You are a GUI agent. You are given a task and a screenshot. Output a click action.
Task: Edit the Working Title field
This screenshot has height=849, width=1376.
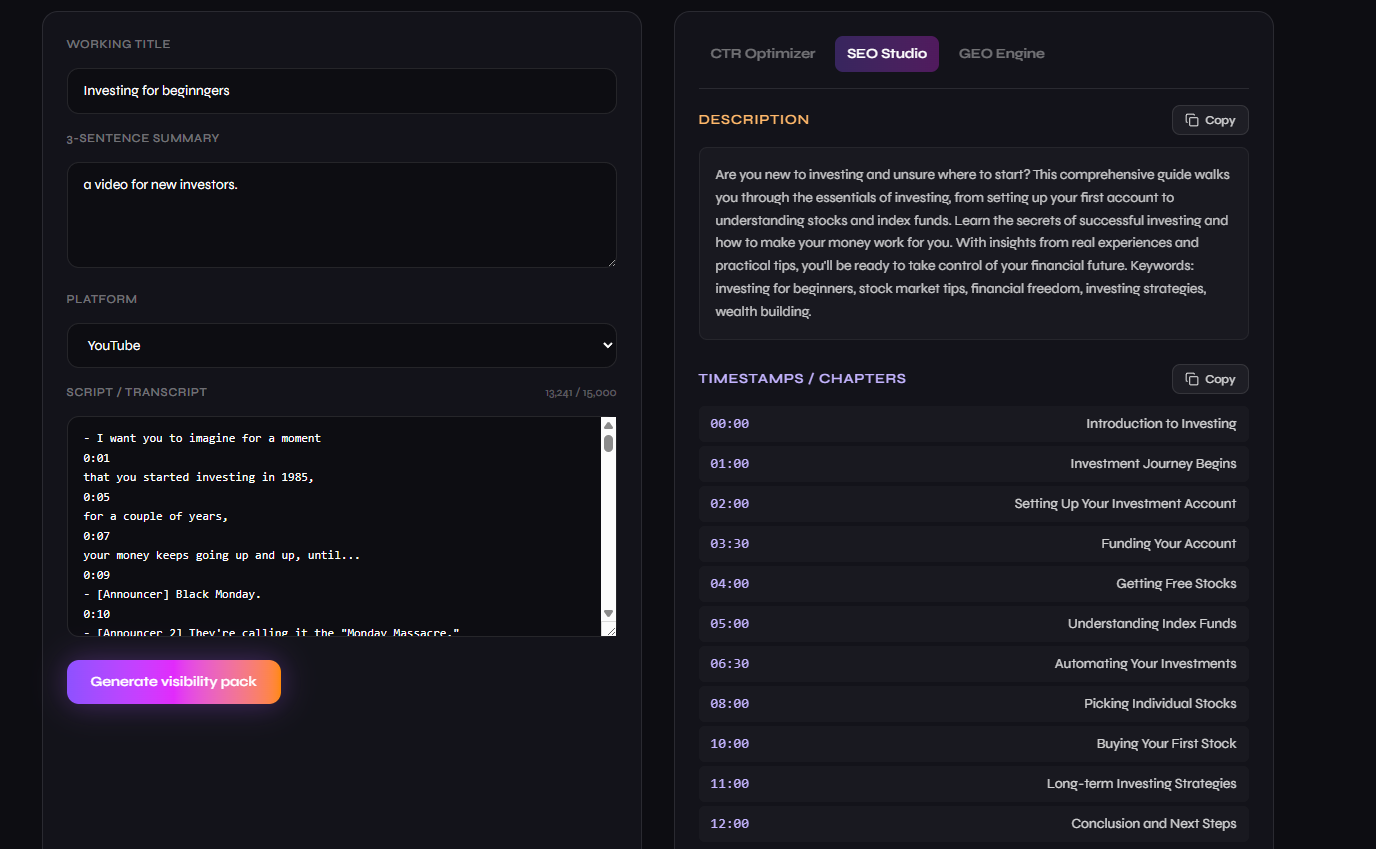click(x=342, y=91)
